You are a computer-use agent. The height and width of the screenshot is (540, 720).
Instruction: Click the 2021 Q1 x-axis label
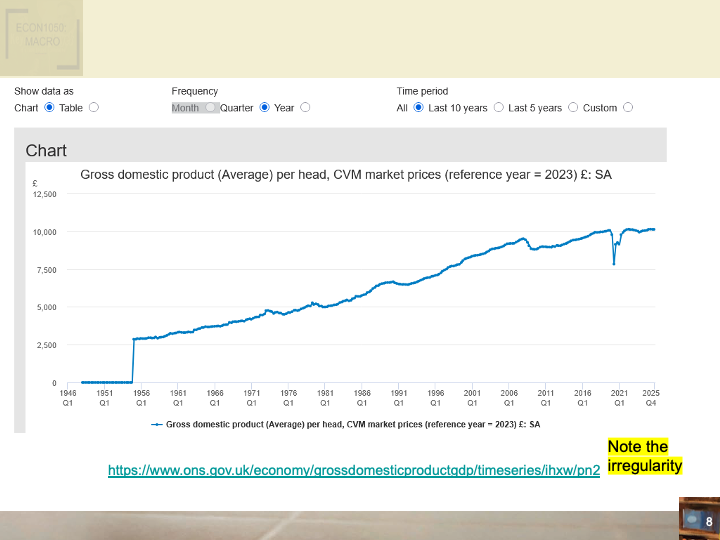coord(619,398)
